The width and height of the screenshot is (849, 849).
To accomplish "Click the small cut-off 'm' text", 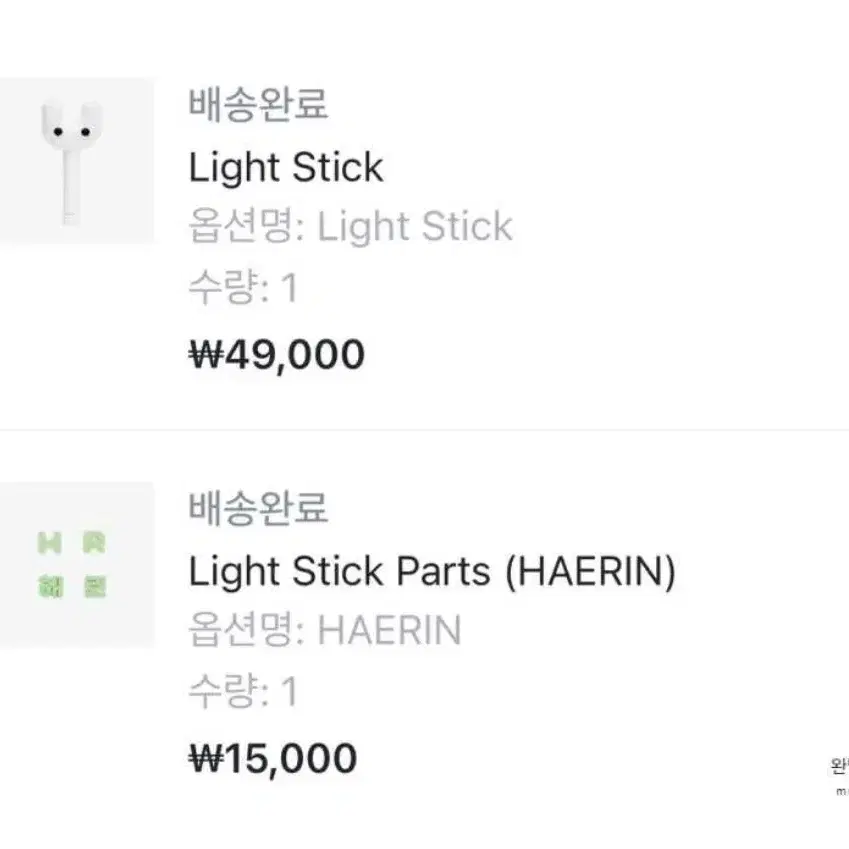I will click(843, 792).
